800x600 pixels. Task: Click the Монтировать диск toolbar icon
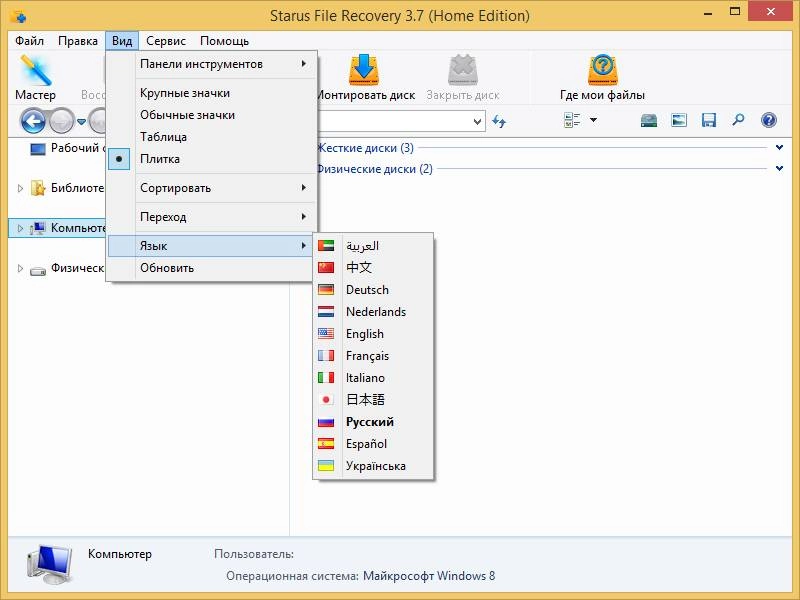coord(364,69)
